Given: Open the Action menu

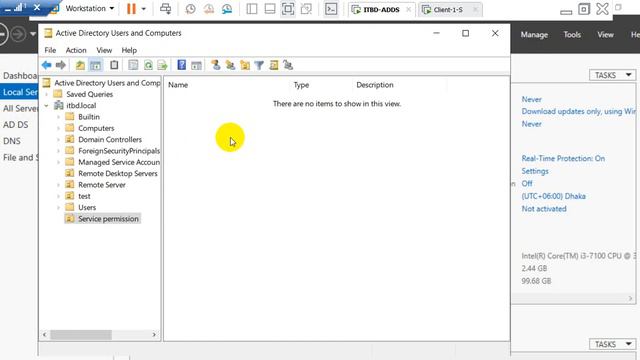Looking at the screenshot, I should pyautogui.click(x=76, y=50).
